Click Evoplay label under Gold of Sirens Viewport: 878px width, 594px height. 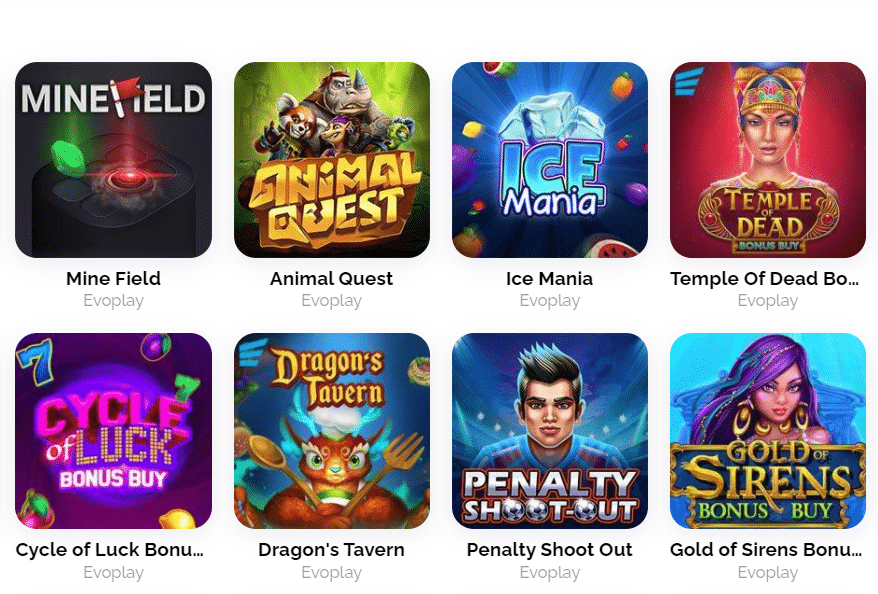[x=768, y=572]
